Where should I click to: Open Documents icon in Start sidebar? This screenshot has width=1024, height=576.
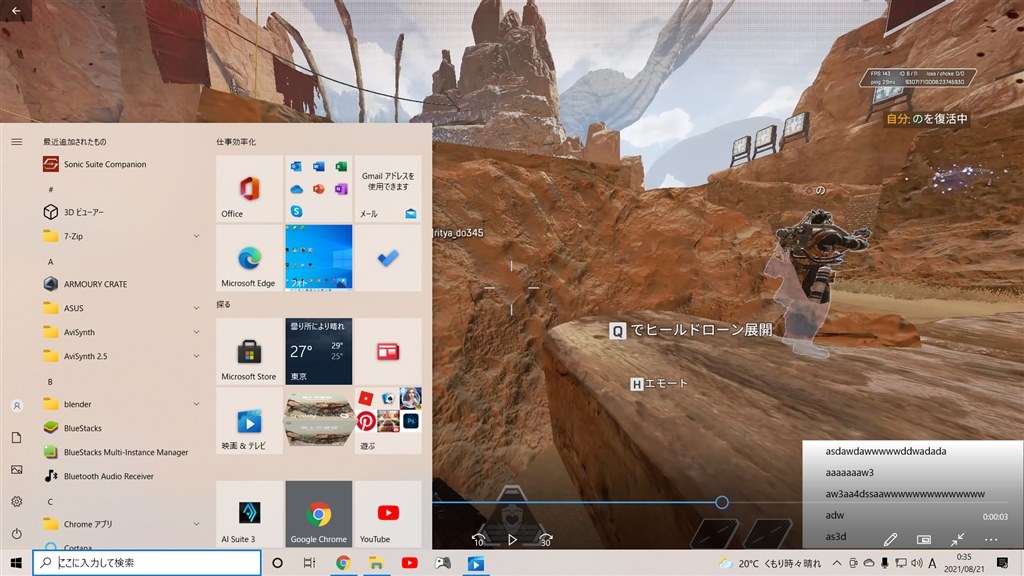click(17, 438)
